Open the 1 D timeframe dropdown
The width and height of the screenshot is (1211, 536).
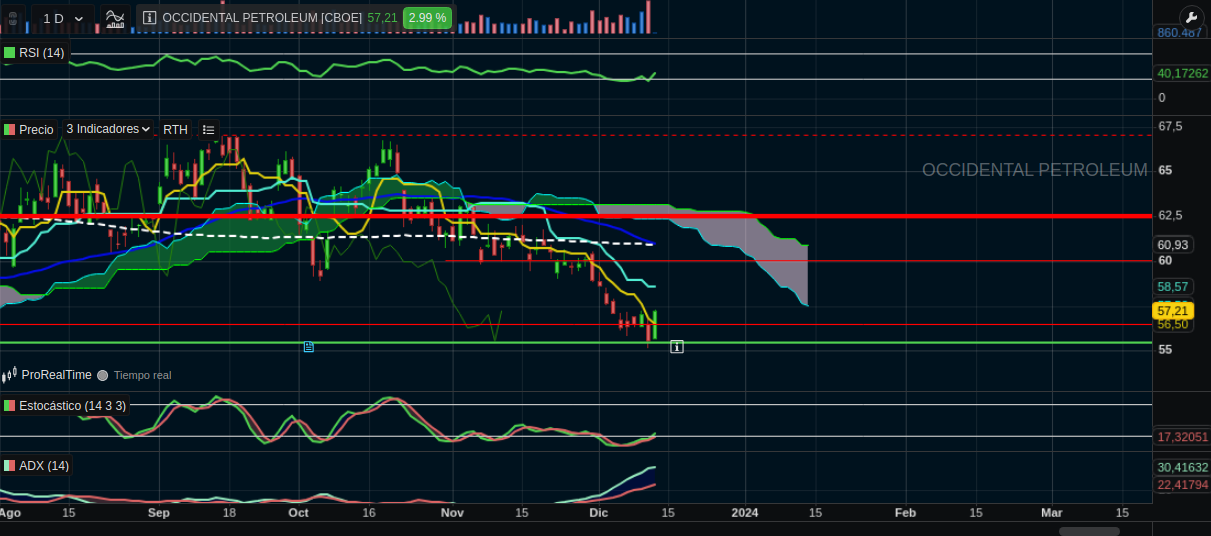[x=63, y=18]
